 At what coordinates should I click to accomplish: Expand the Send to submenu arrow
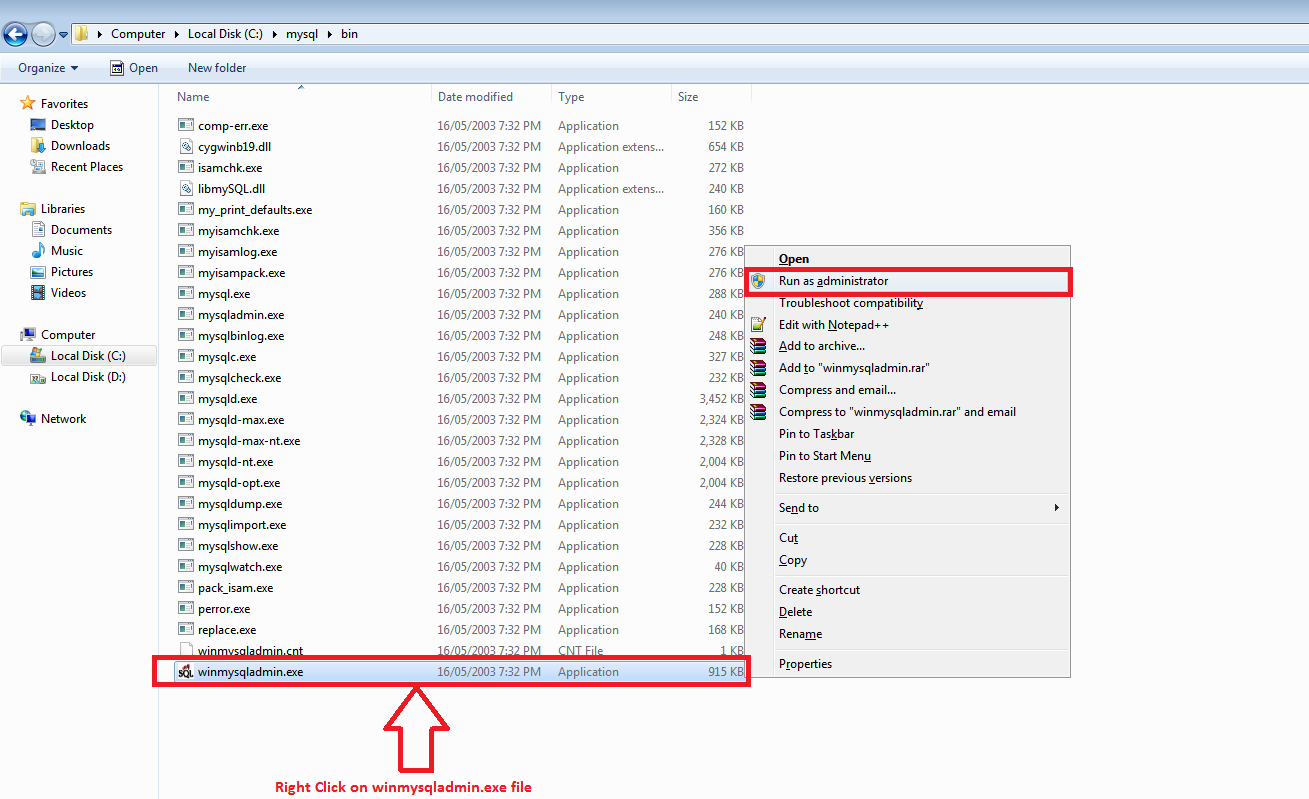(x=1057, y=508)
